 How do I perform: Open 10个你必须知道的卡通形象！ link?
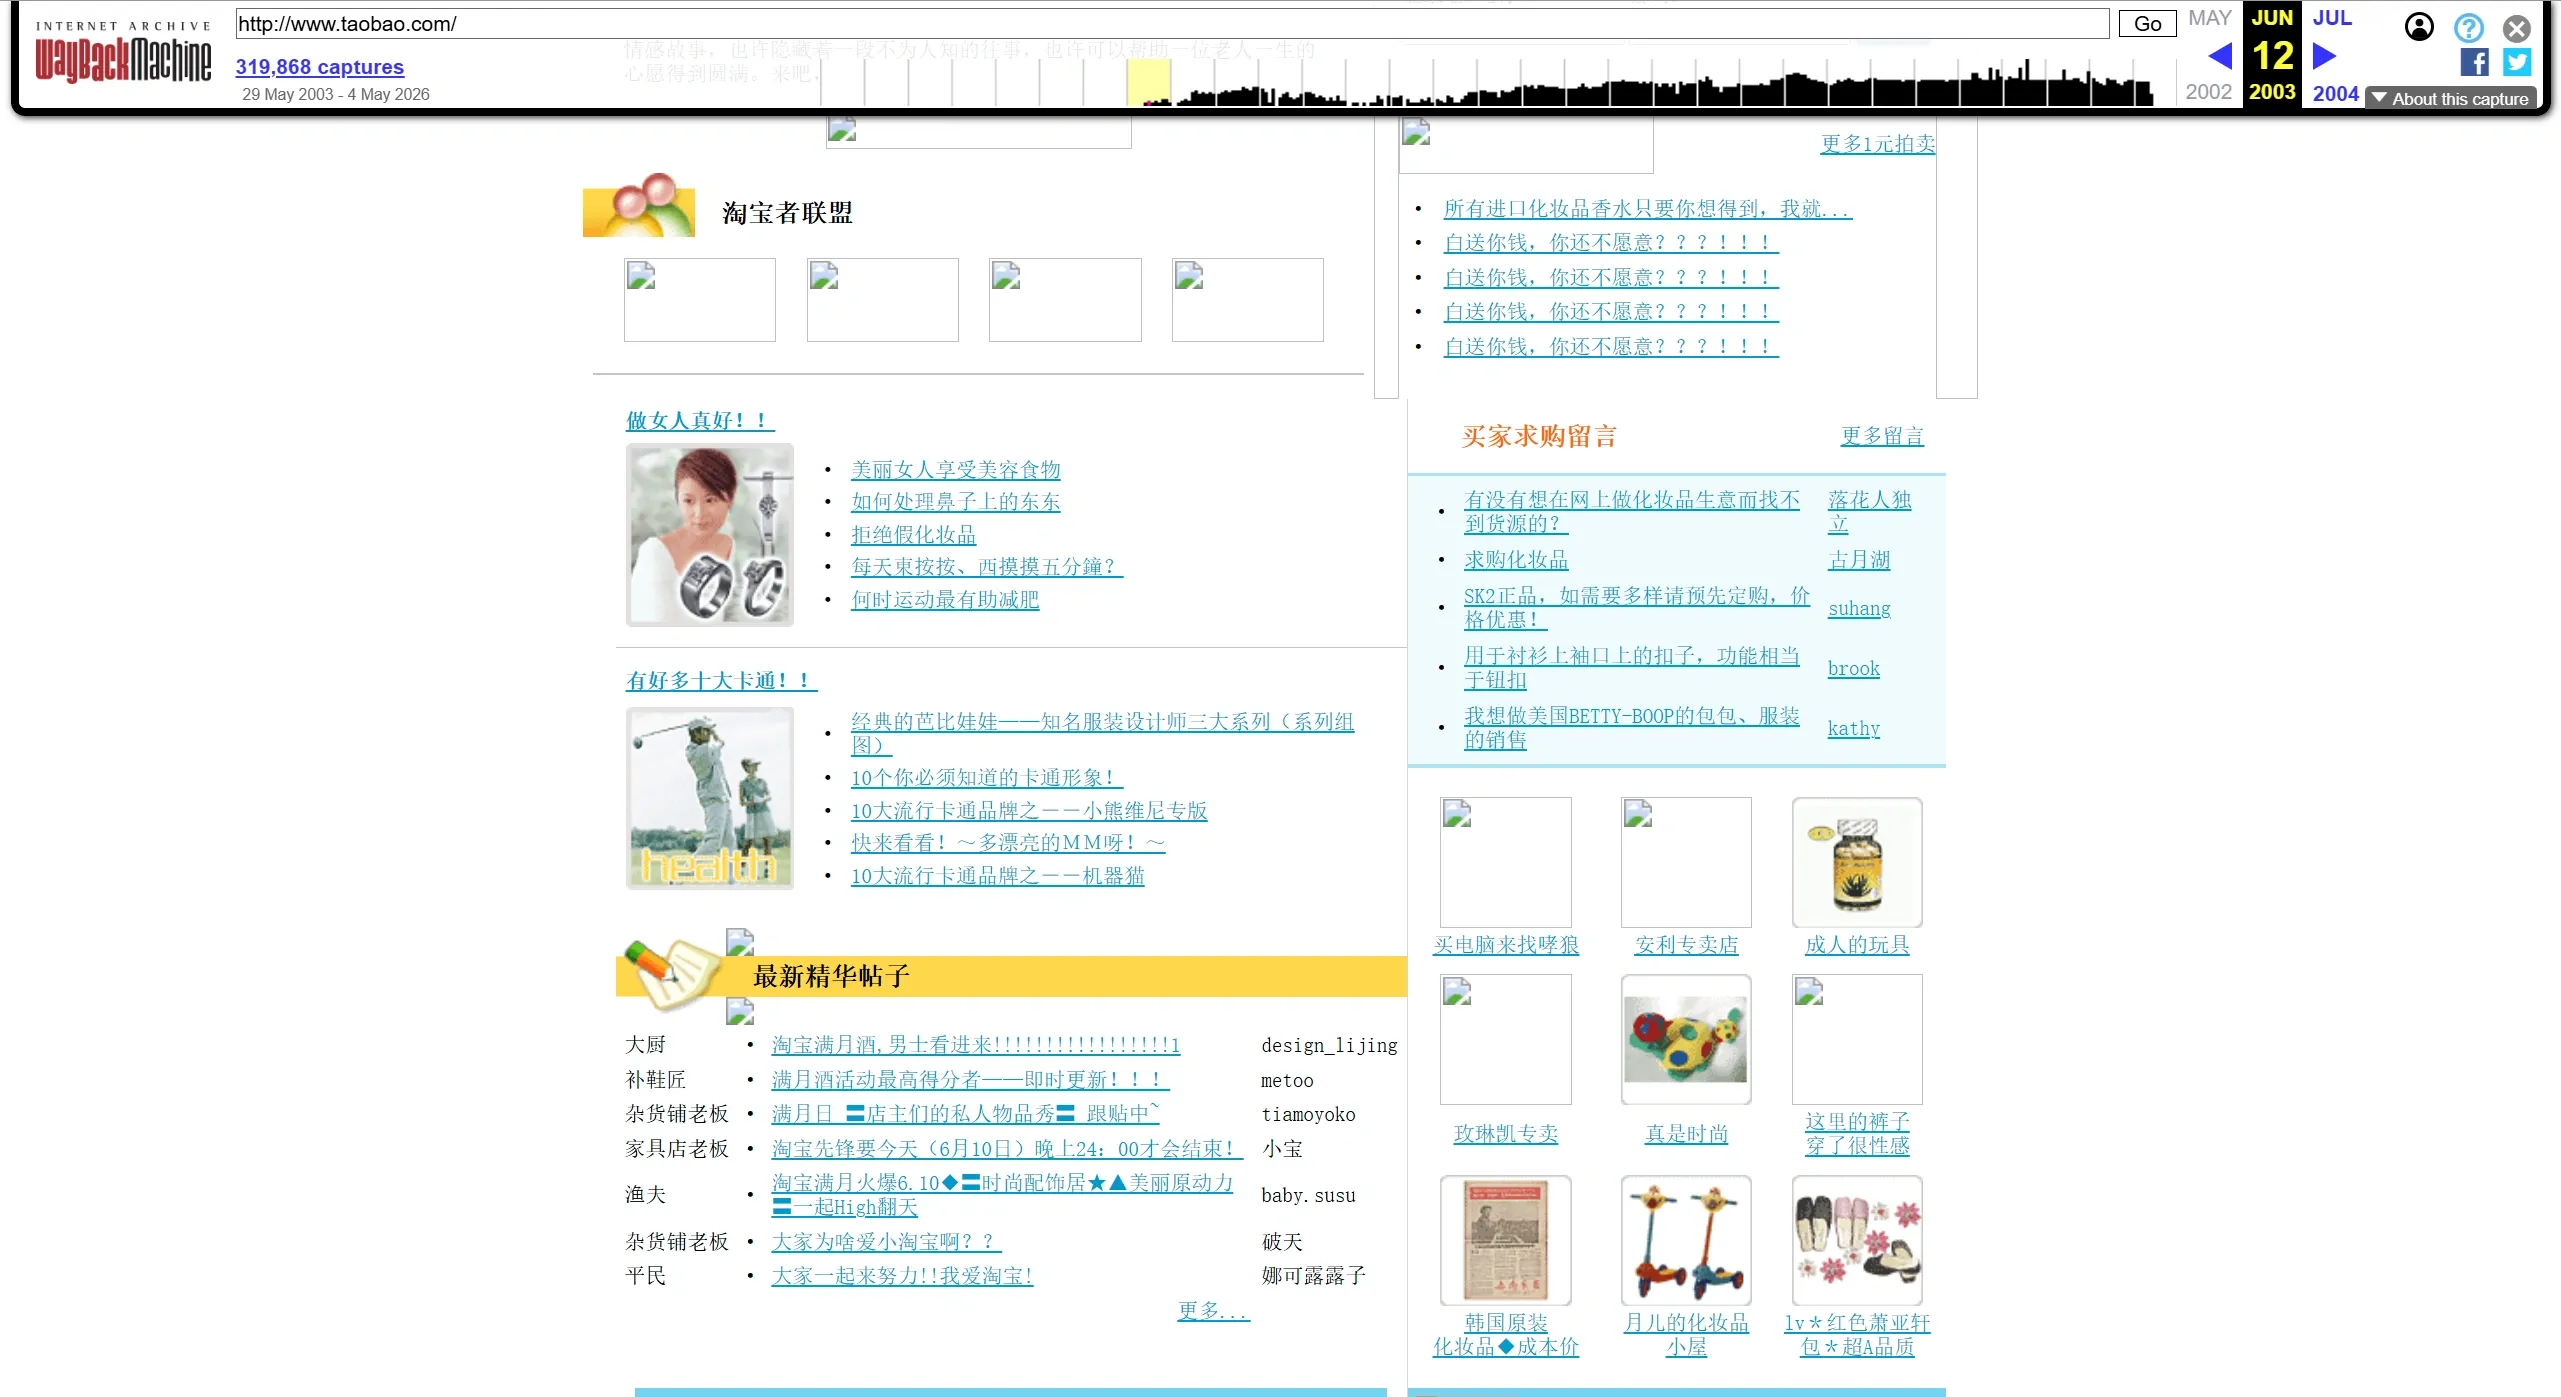point(986,778)
